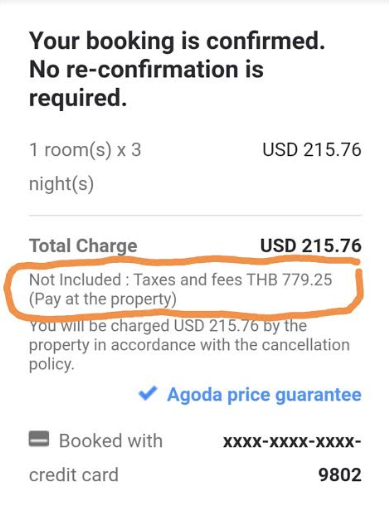
Task: Click the masked card number xxxx-xxxx-xxxx-
Action: 292,442
